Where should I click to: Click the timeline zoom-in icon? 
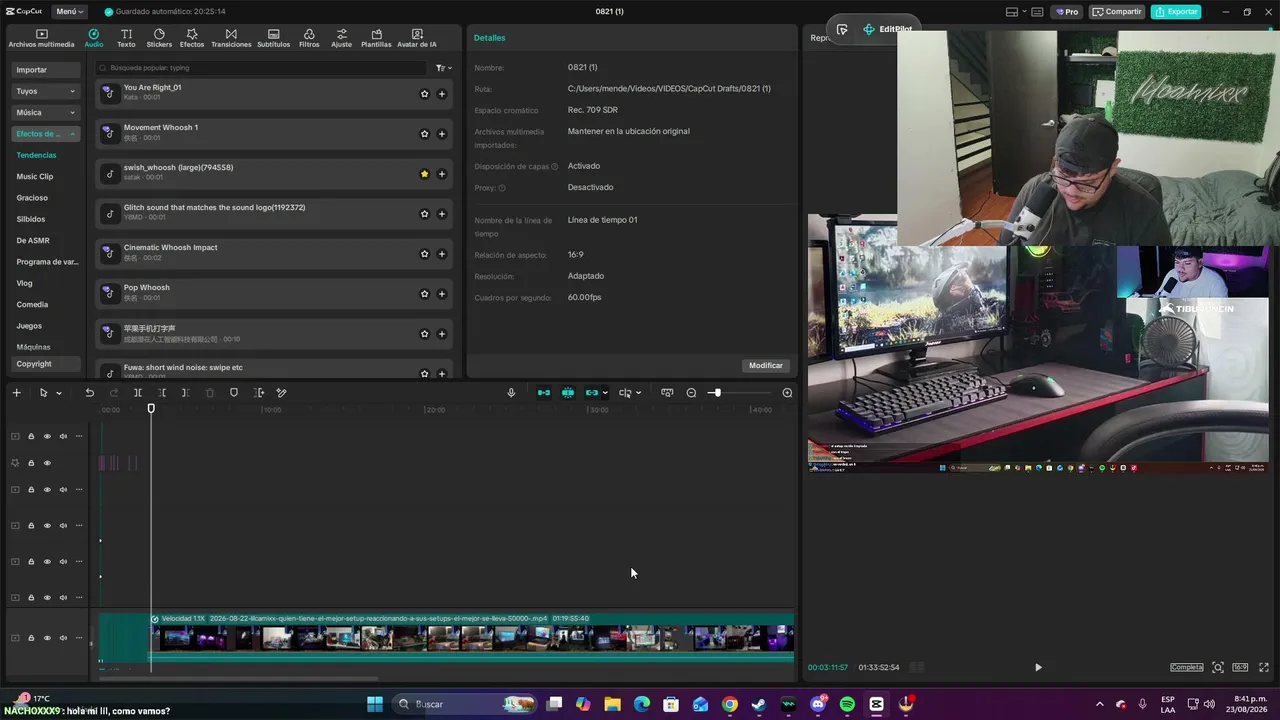click(x=787, y=393)
